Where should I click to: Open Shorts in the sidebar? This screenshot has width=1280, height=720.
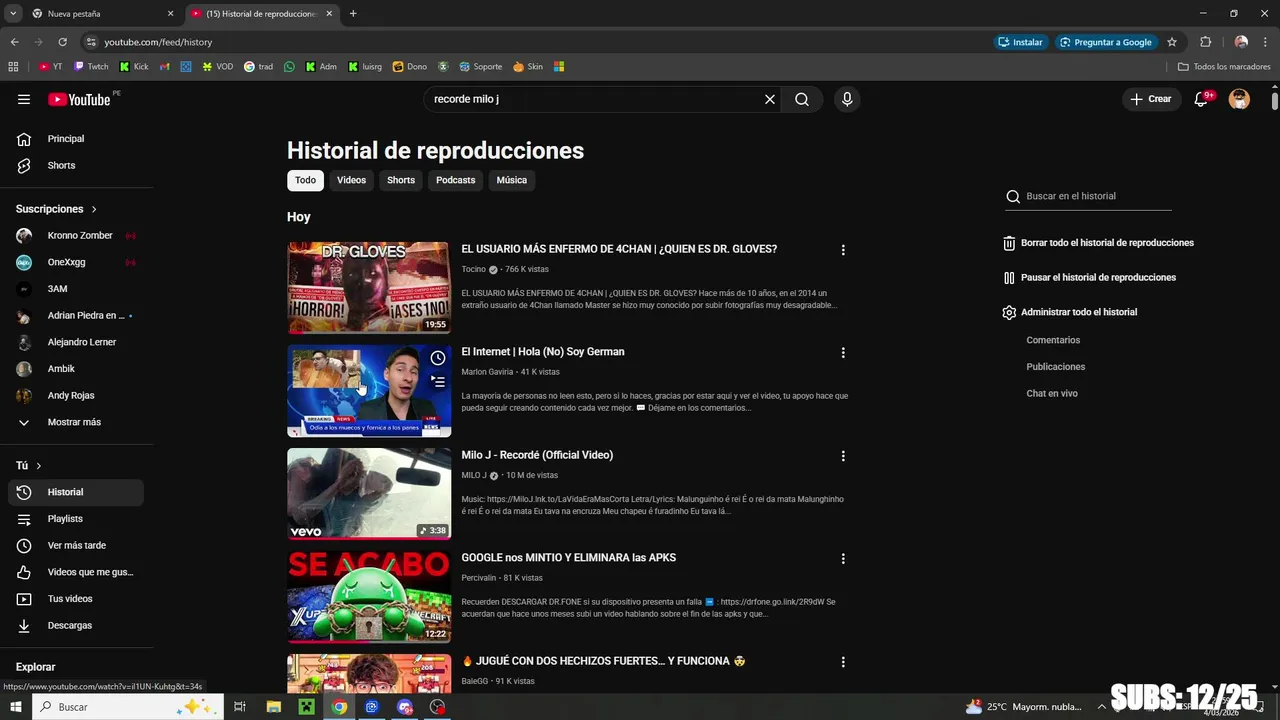point(76,165)
